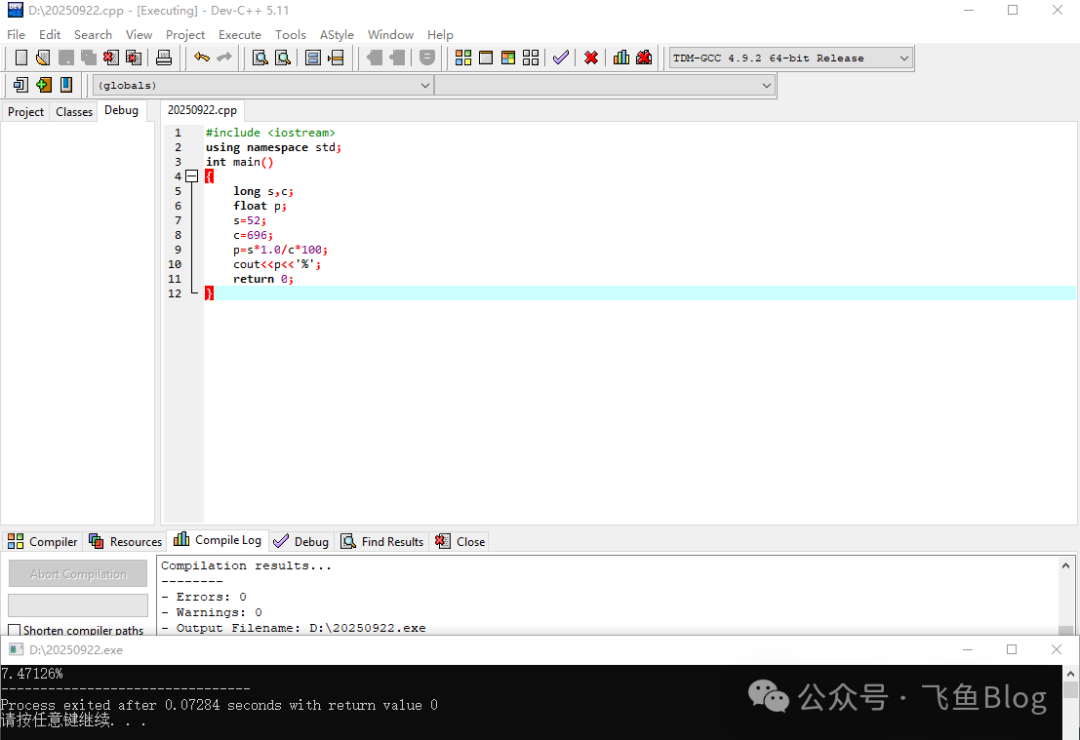Switch to the Classes side tab
The height and width of the screenshot is (740, 1080).
(74, 112)
